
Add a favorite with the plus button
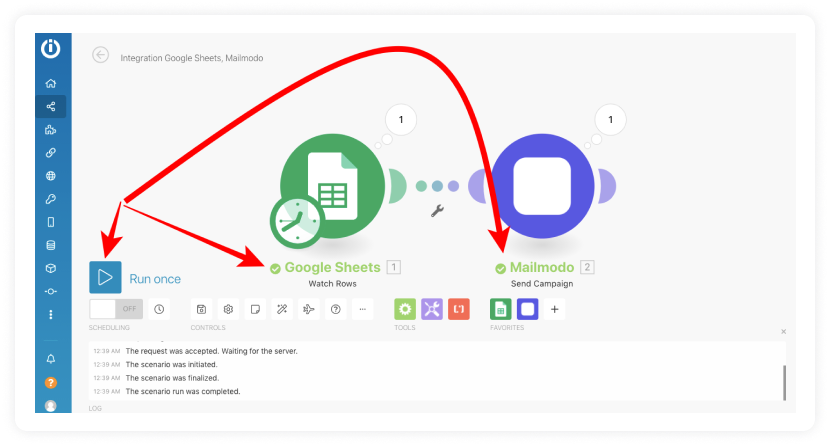point(555,310)
